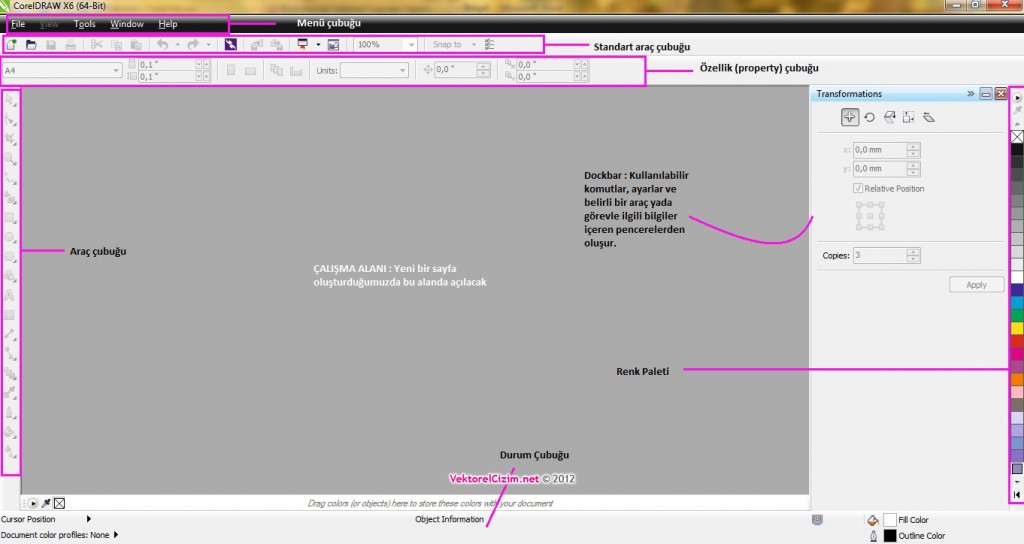Select the Scale and mirror transformation icon

pyautogui.click(x=889, y=117)
